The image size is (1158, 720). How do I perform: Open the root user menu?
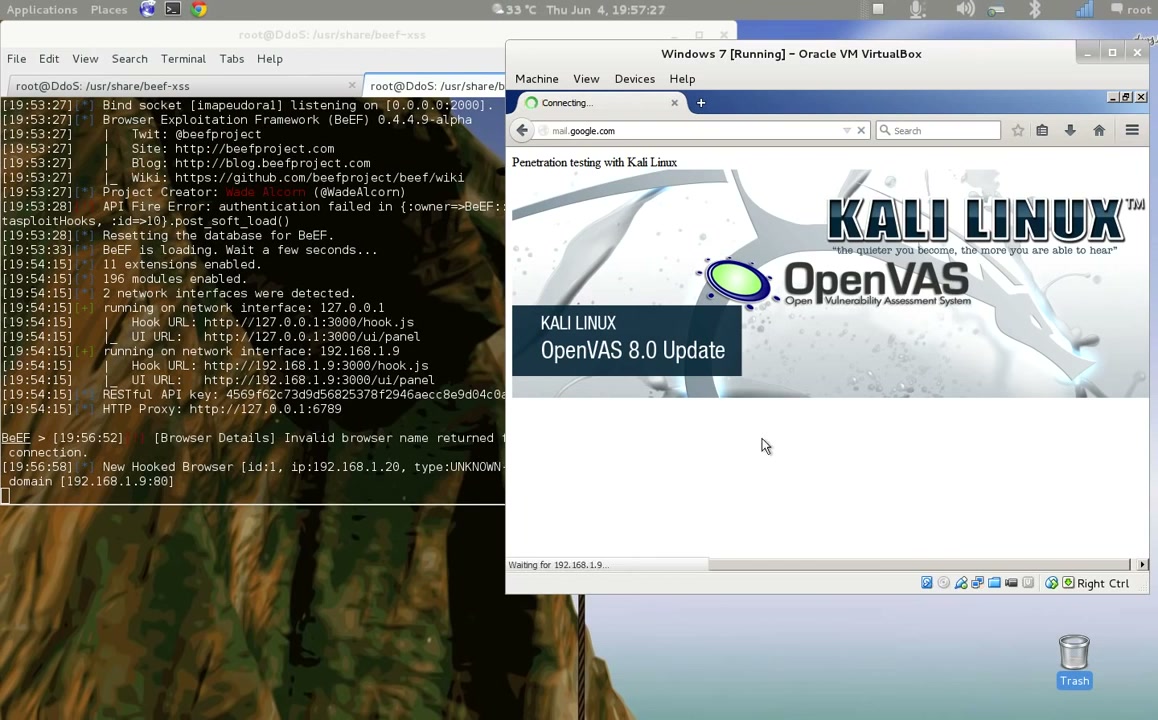pyautogui.click(x=1131, y=10)
